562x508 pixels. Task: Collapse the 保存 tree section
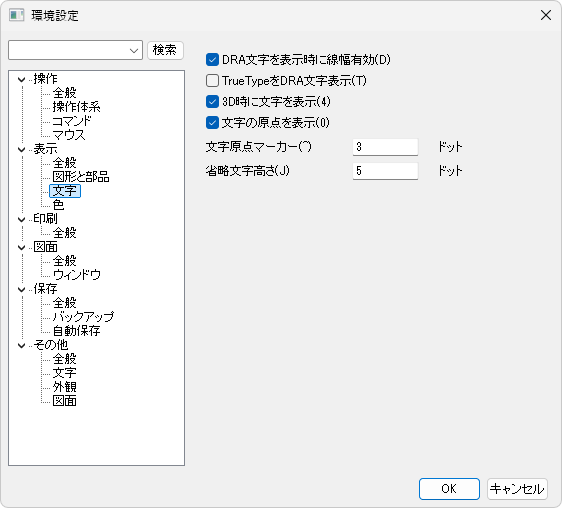(x=22, y=289)
